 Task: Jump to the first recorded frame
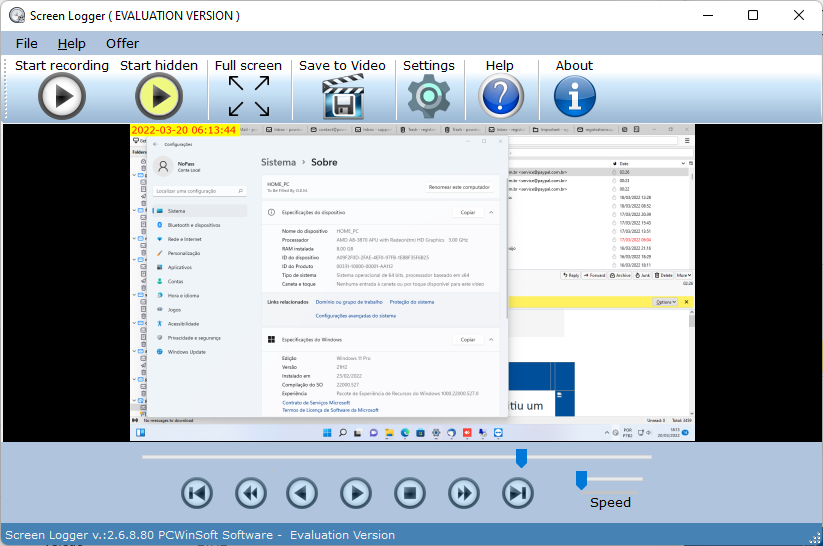pos(197,493)
